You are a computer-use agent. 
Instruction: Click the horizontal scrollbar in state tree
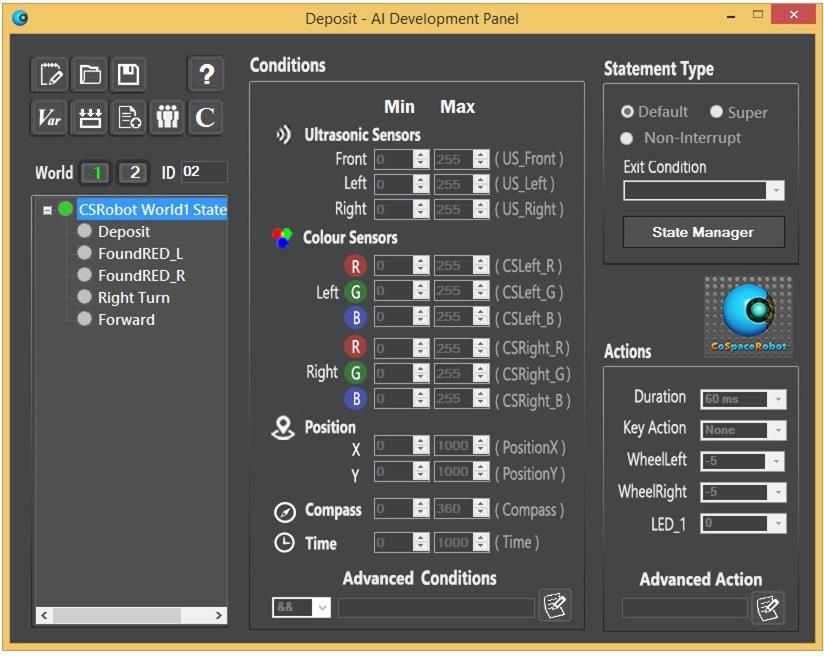130,615
